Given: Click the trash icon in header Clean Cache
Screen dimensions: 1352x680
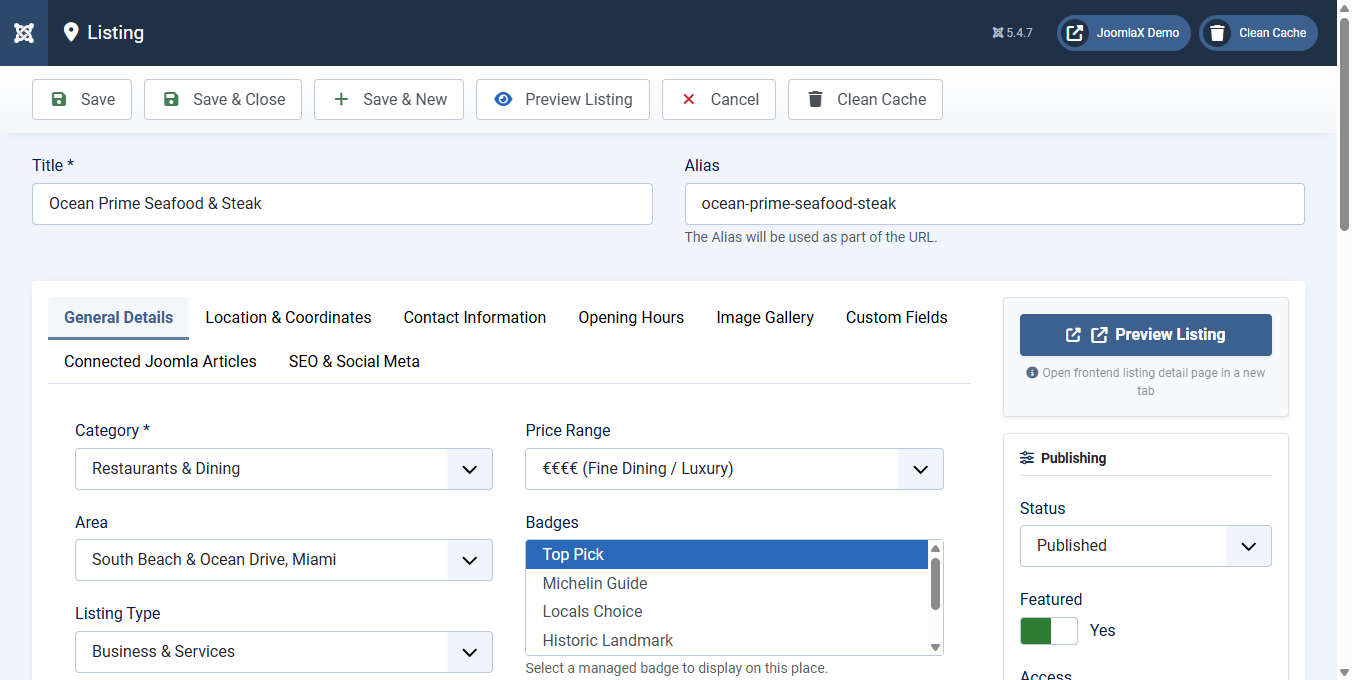Looking at the screenshot, I should tap(1217, 33).
